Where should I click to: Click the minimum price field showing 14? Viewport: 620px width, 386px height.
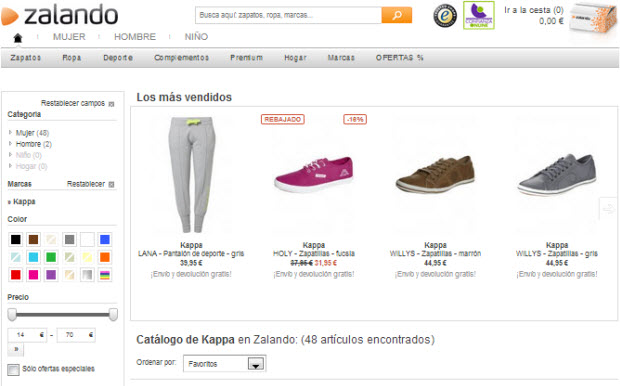pos(27,335)
